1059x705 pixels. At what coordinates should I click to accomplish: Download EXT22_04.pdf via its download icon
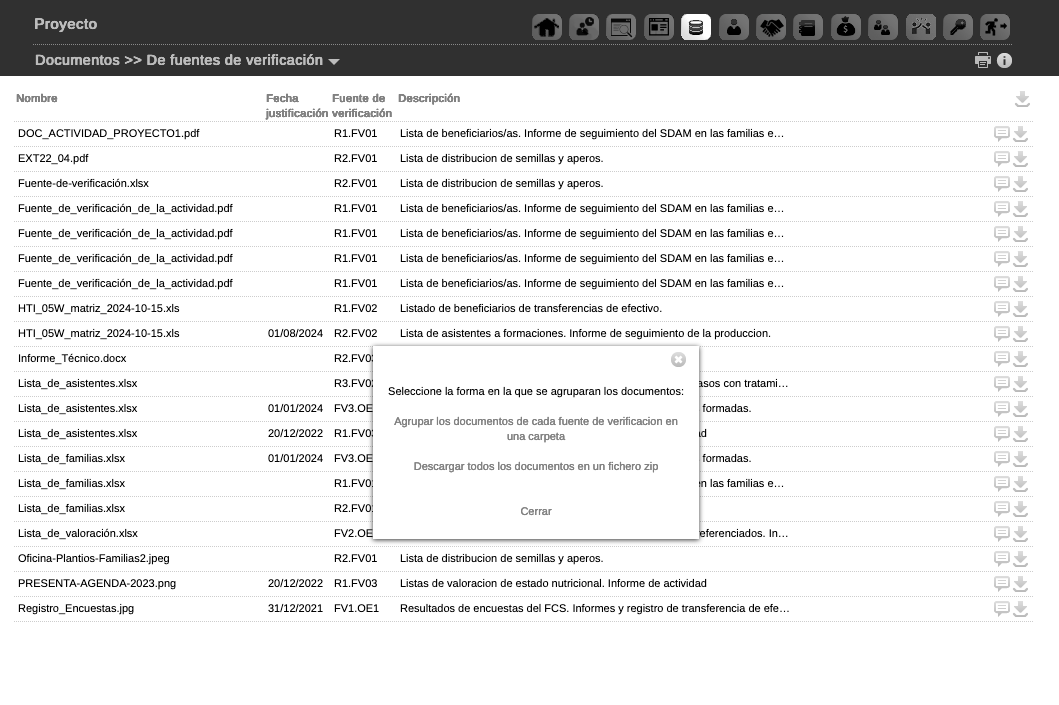(x=1020, y=157)
